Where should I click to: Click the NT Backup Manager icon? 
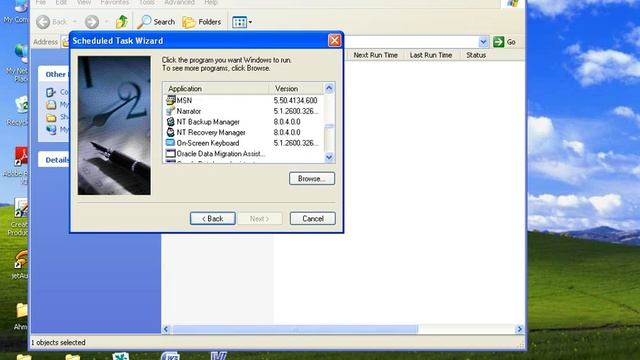click(x=171, y=122)
